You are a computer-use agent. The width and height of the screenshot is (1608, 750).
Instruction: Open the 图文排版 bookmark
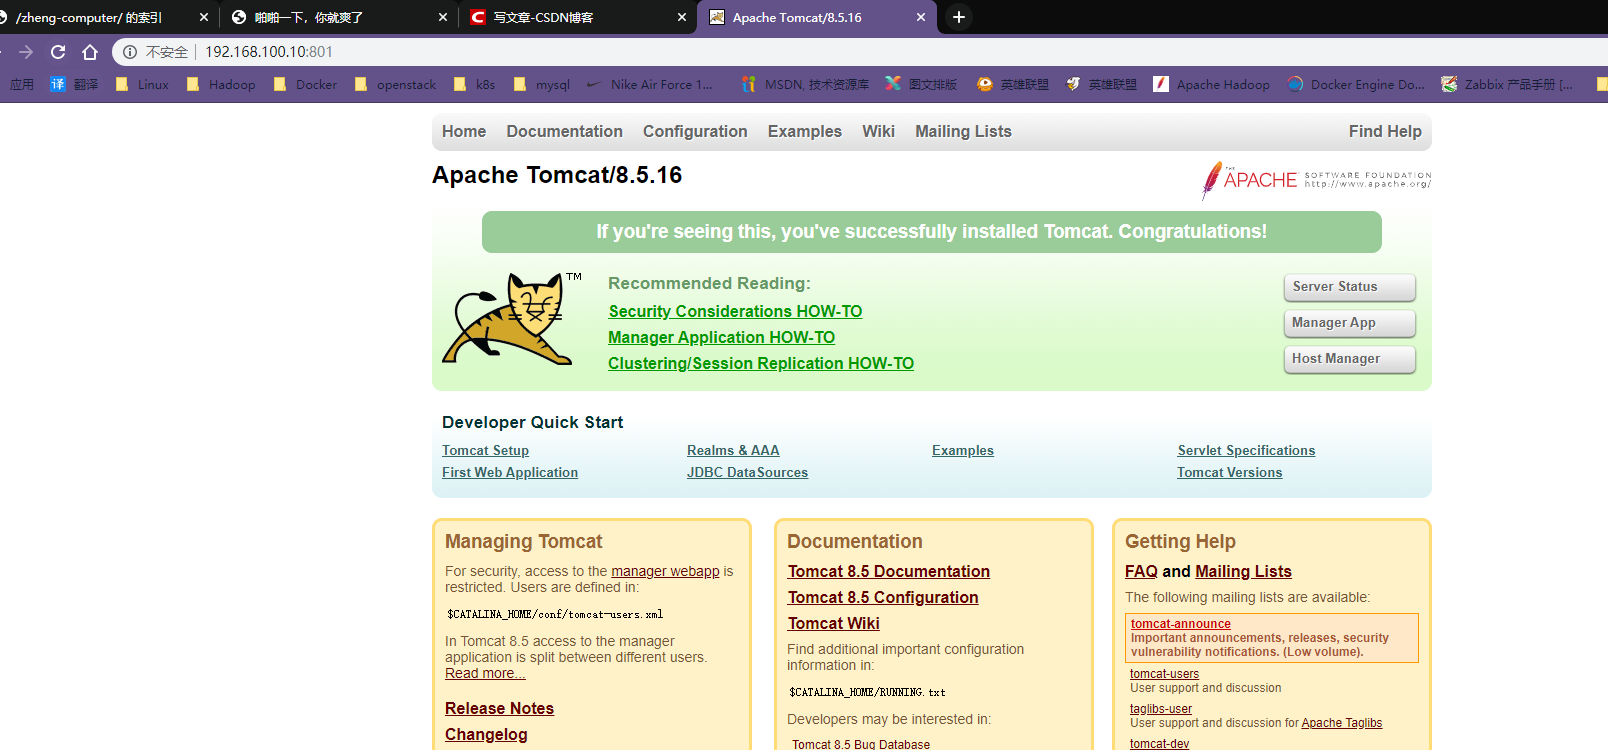coord(921,84)
